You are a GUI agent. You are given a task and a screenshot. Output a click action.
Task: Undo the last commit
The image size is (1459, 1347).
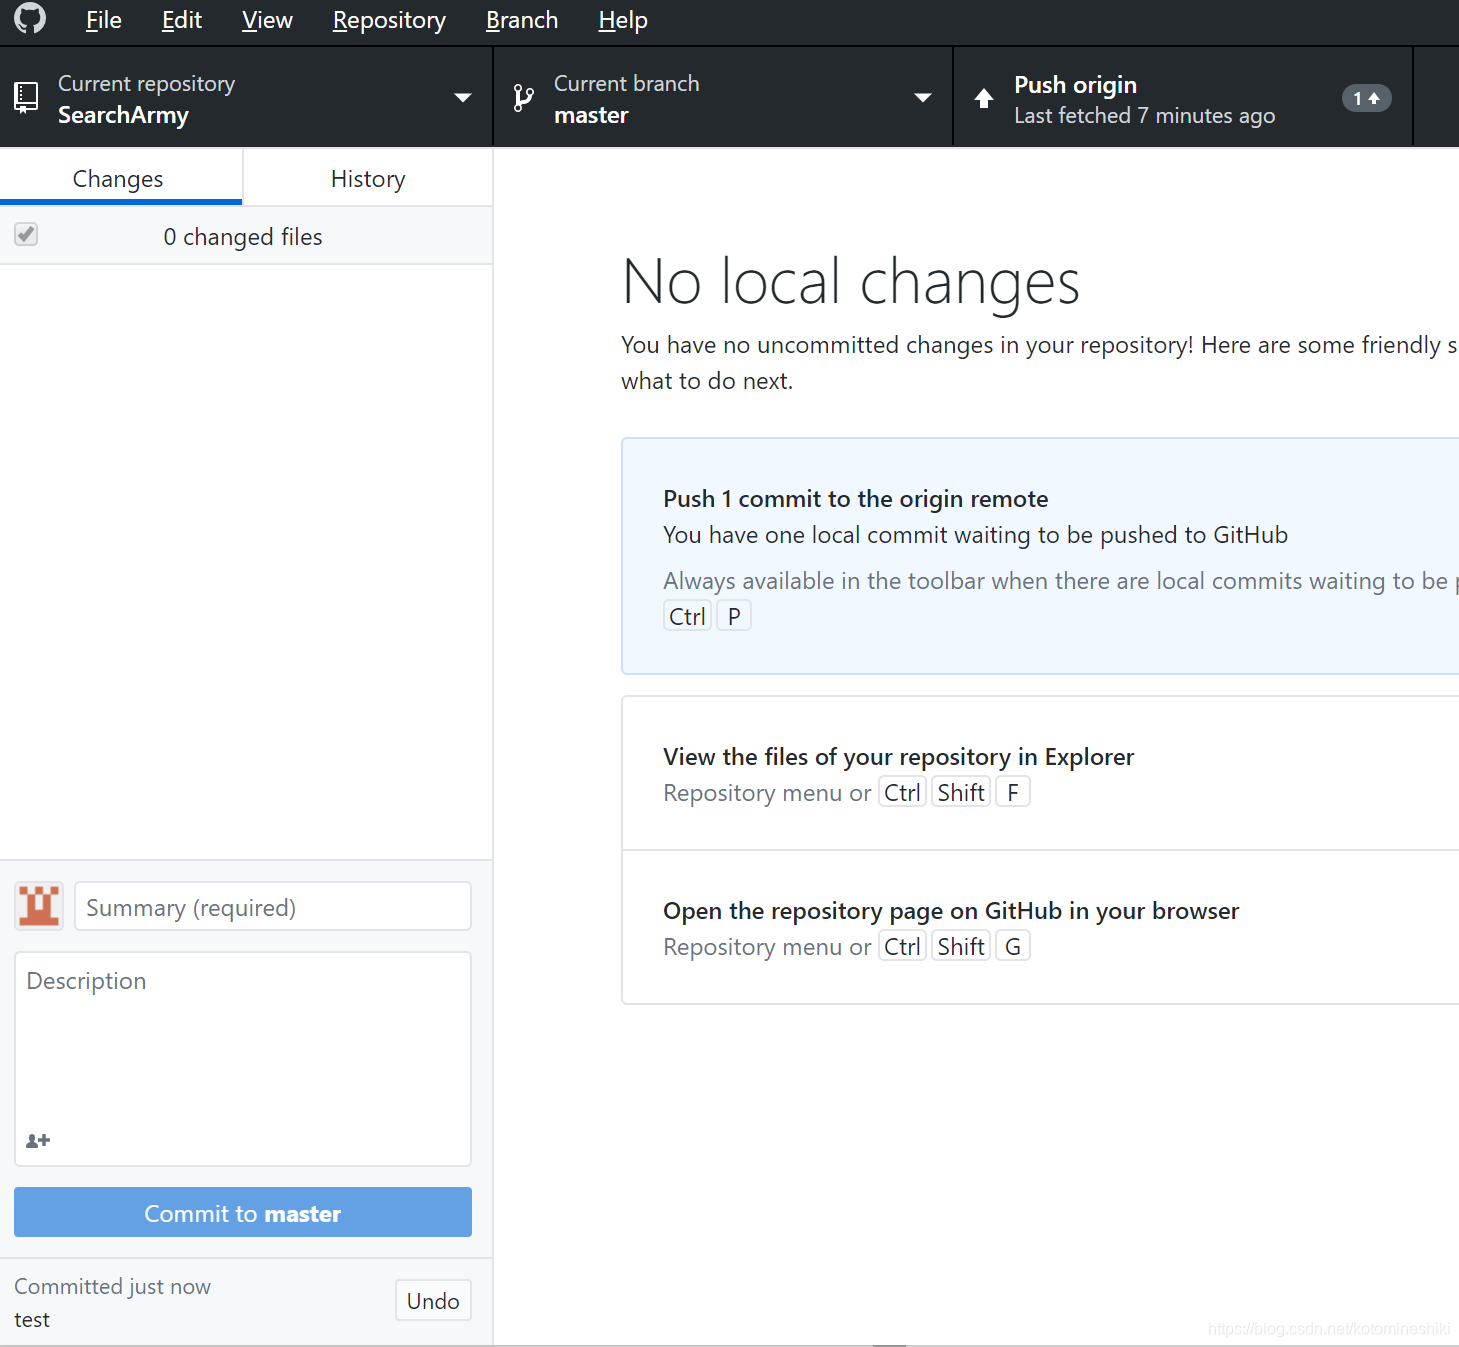point(433,1300)
